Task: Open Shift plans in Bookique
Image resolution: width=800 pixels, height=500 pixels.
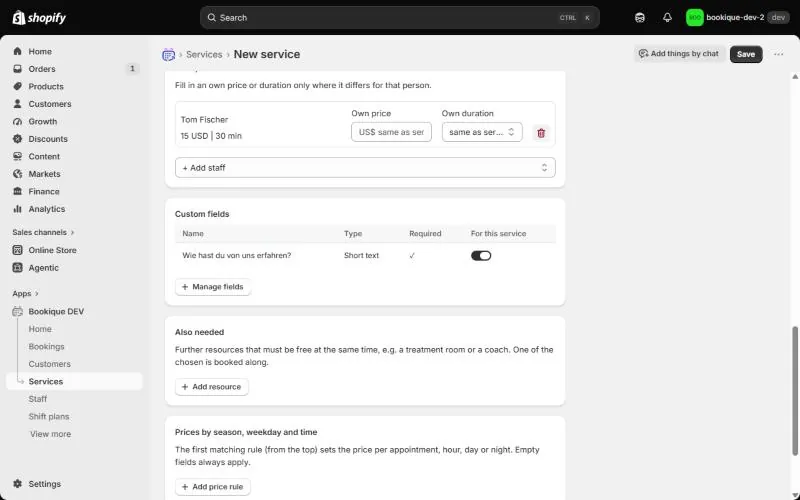Action: tap(48, 416)
